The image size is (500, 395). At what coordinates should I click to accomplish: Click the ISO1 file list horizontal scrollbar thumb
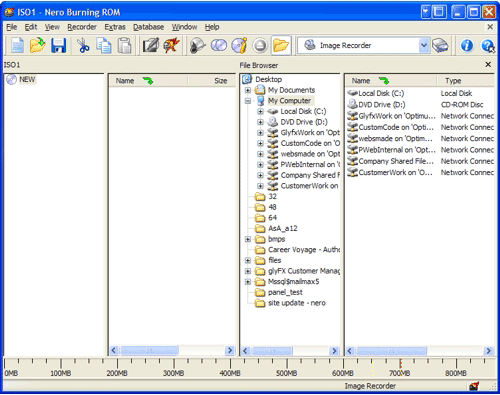click(x=149, y=350)
